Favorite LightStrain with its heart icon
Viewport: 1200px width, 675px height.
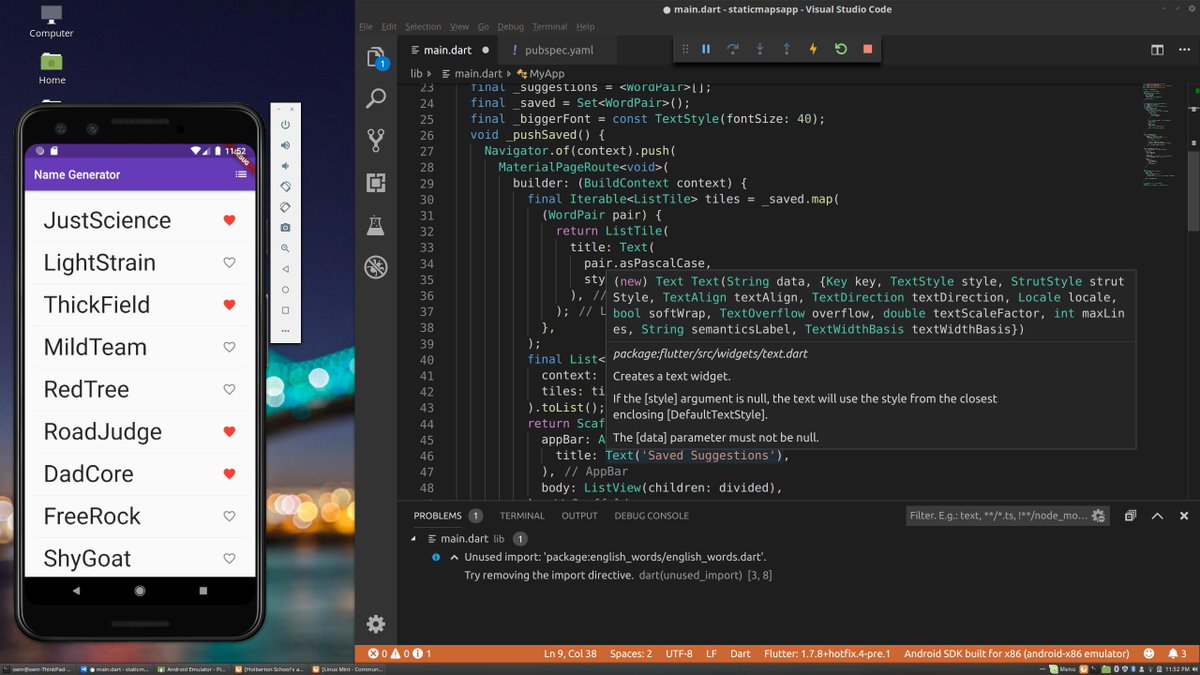229,263
